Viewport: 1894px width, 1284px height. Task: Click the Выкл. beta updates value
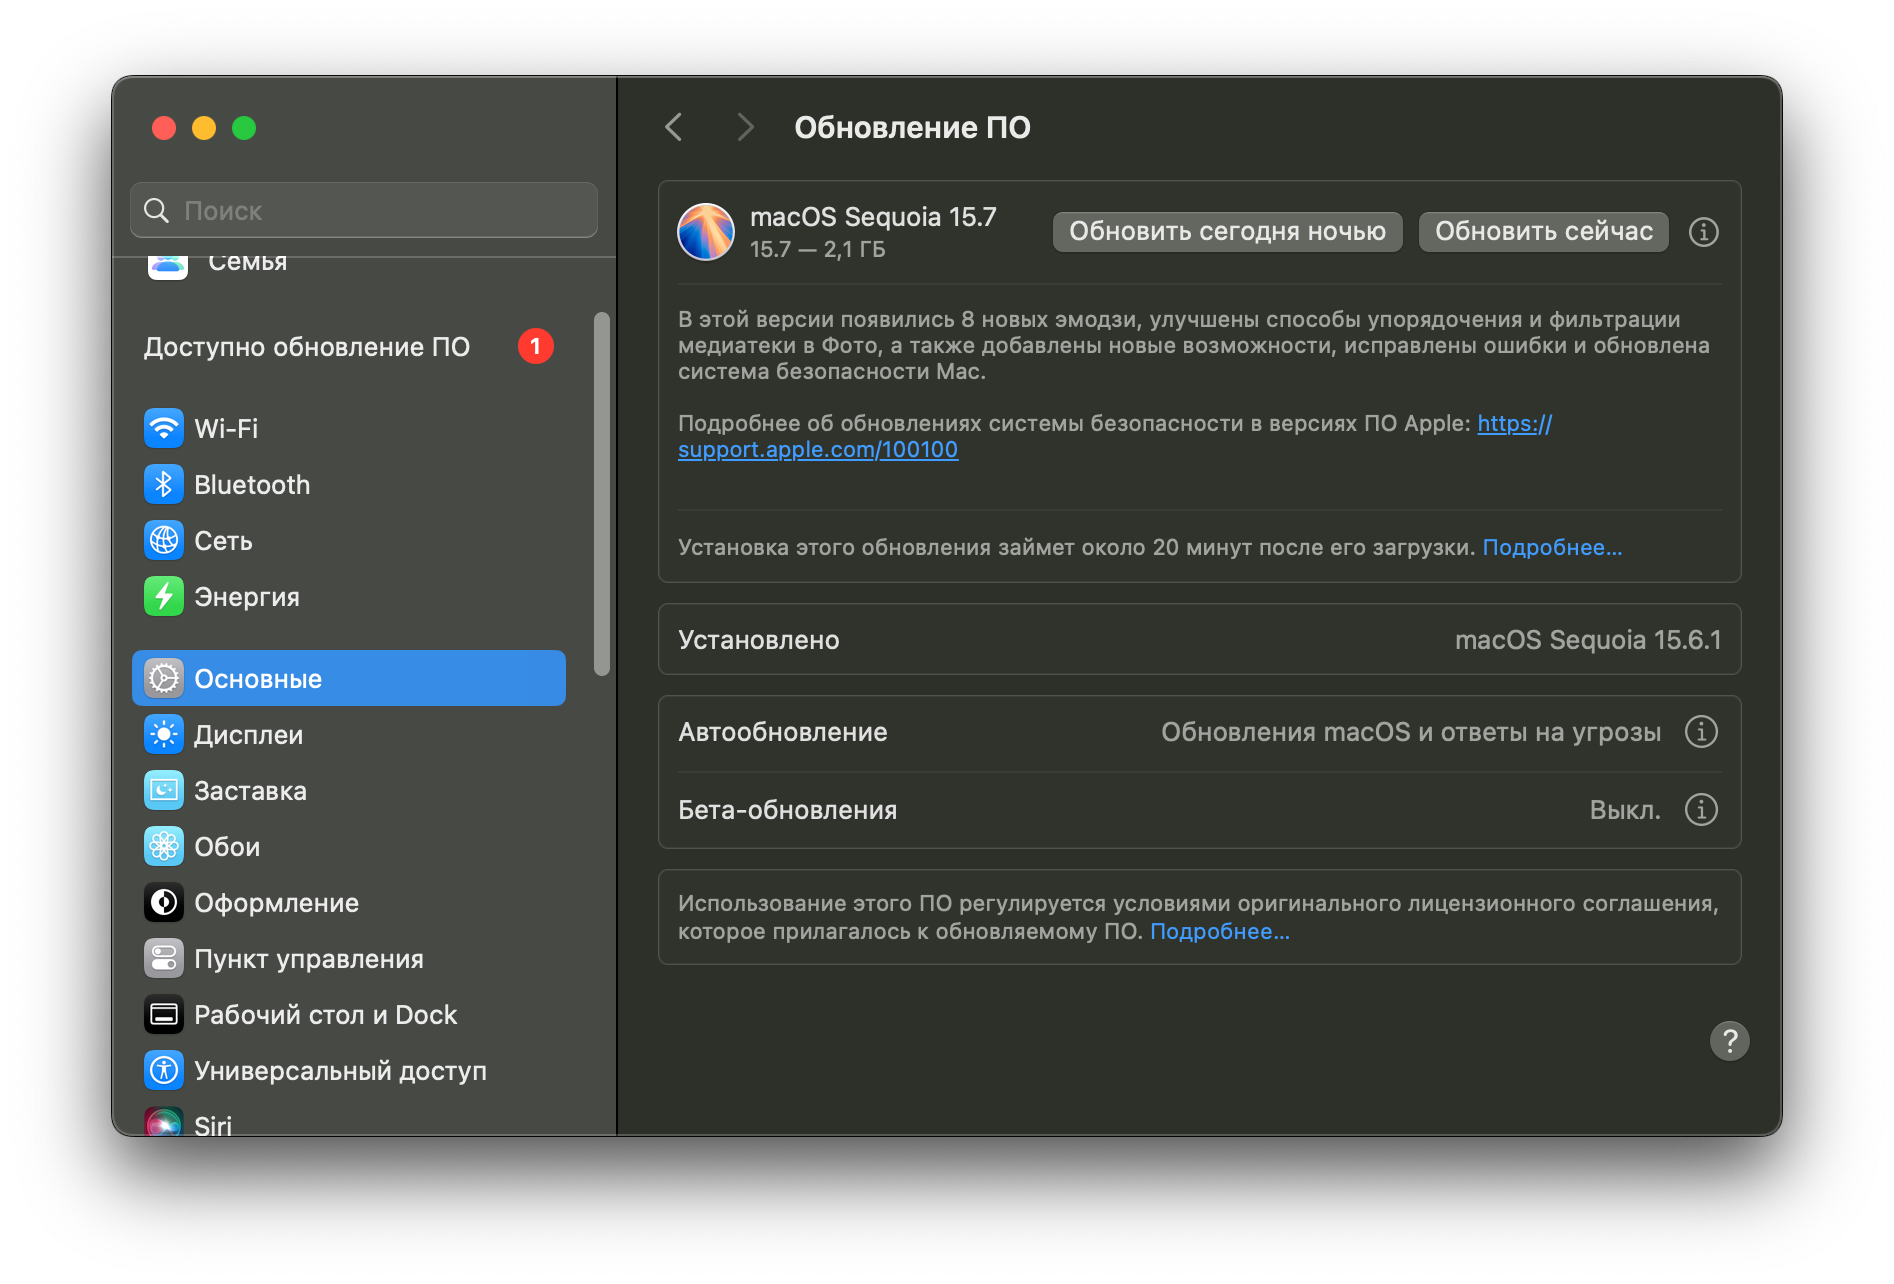coord(1625,810)
